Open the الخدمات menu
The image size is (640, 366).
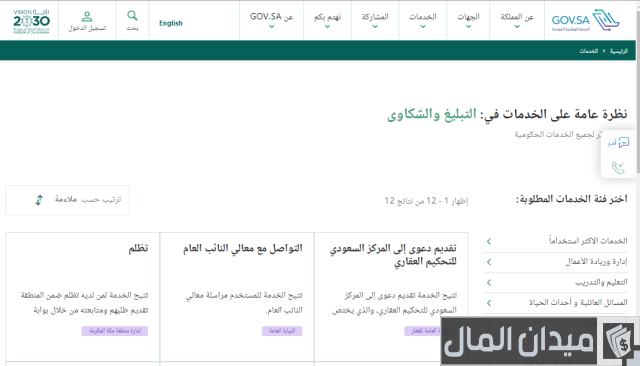pyautogui.click(x=423, y=17)
